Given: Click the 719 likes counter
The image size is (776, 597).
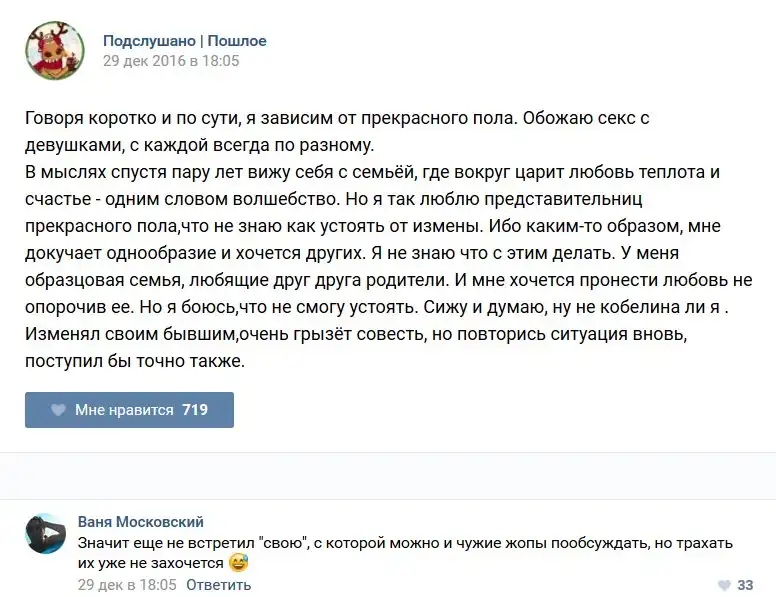Looking at the screenshot, I should click(x=195, y=410).
